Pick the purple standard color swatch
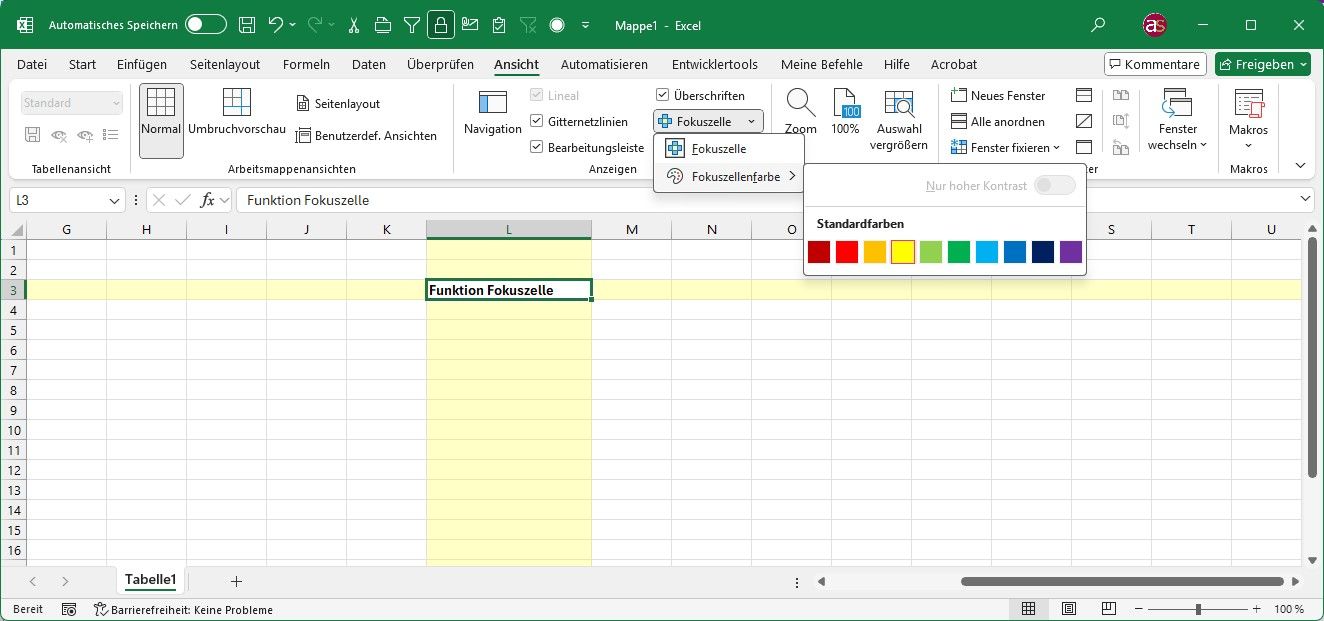Viewport: 1324px width, 621px height. [1070, 252]
